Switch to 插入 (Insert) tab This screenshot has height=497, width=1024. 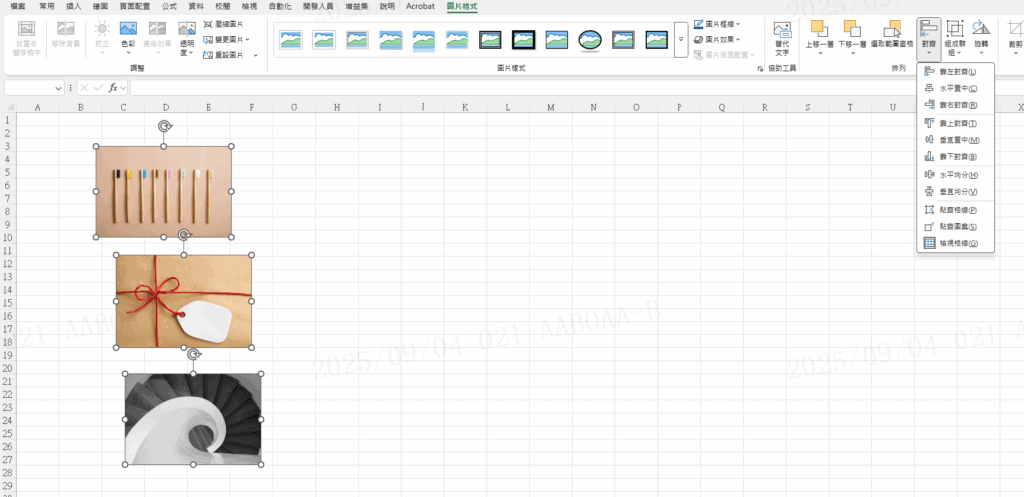point(74,7)
